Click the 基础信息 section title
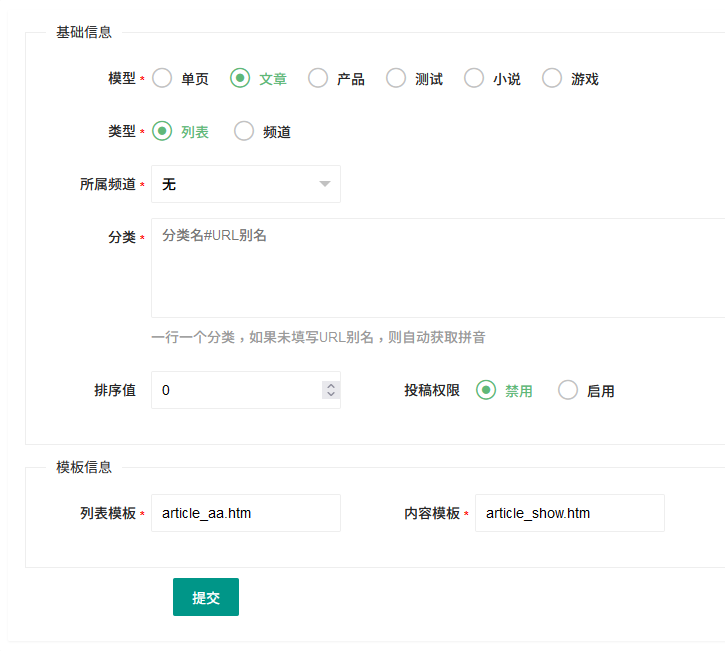Screen dimensions: 725x651 tap(84, 32)
